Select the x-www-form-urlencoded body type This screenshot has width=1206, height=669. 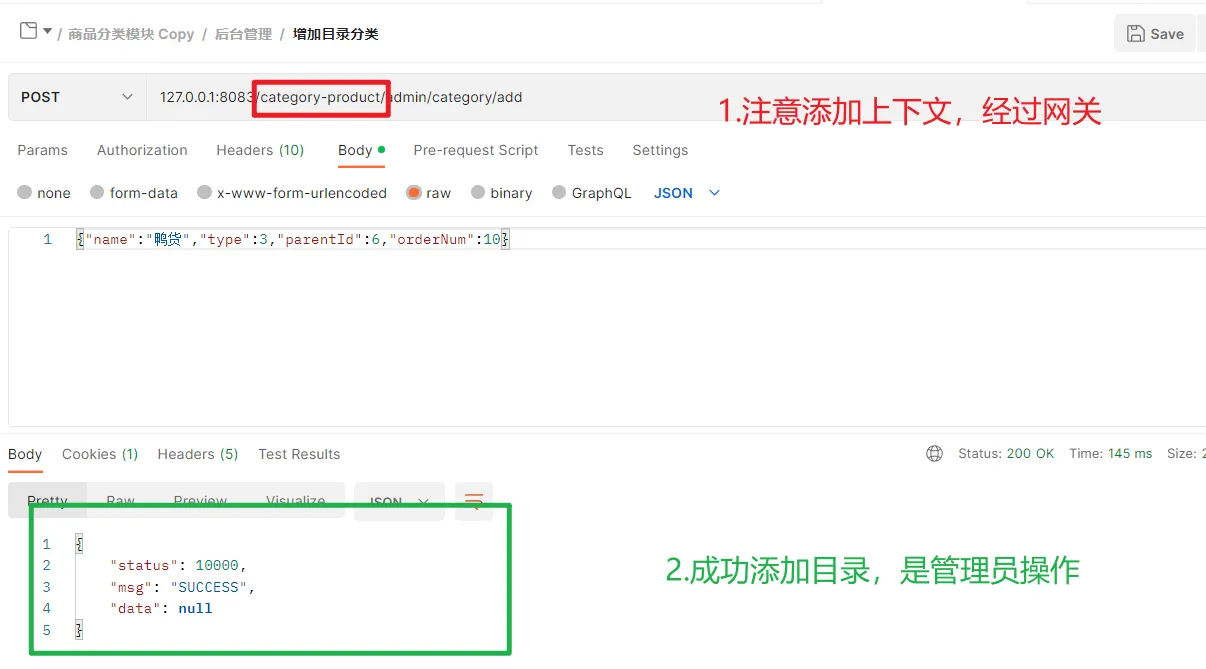pos(292,193)
